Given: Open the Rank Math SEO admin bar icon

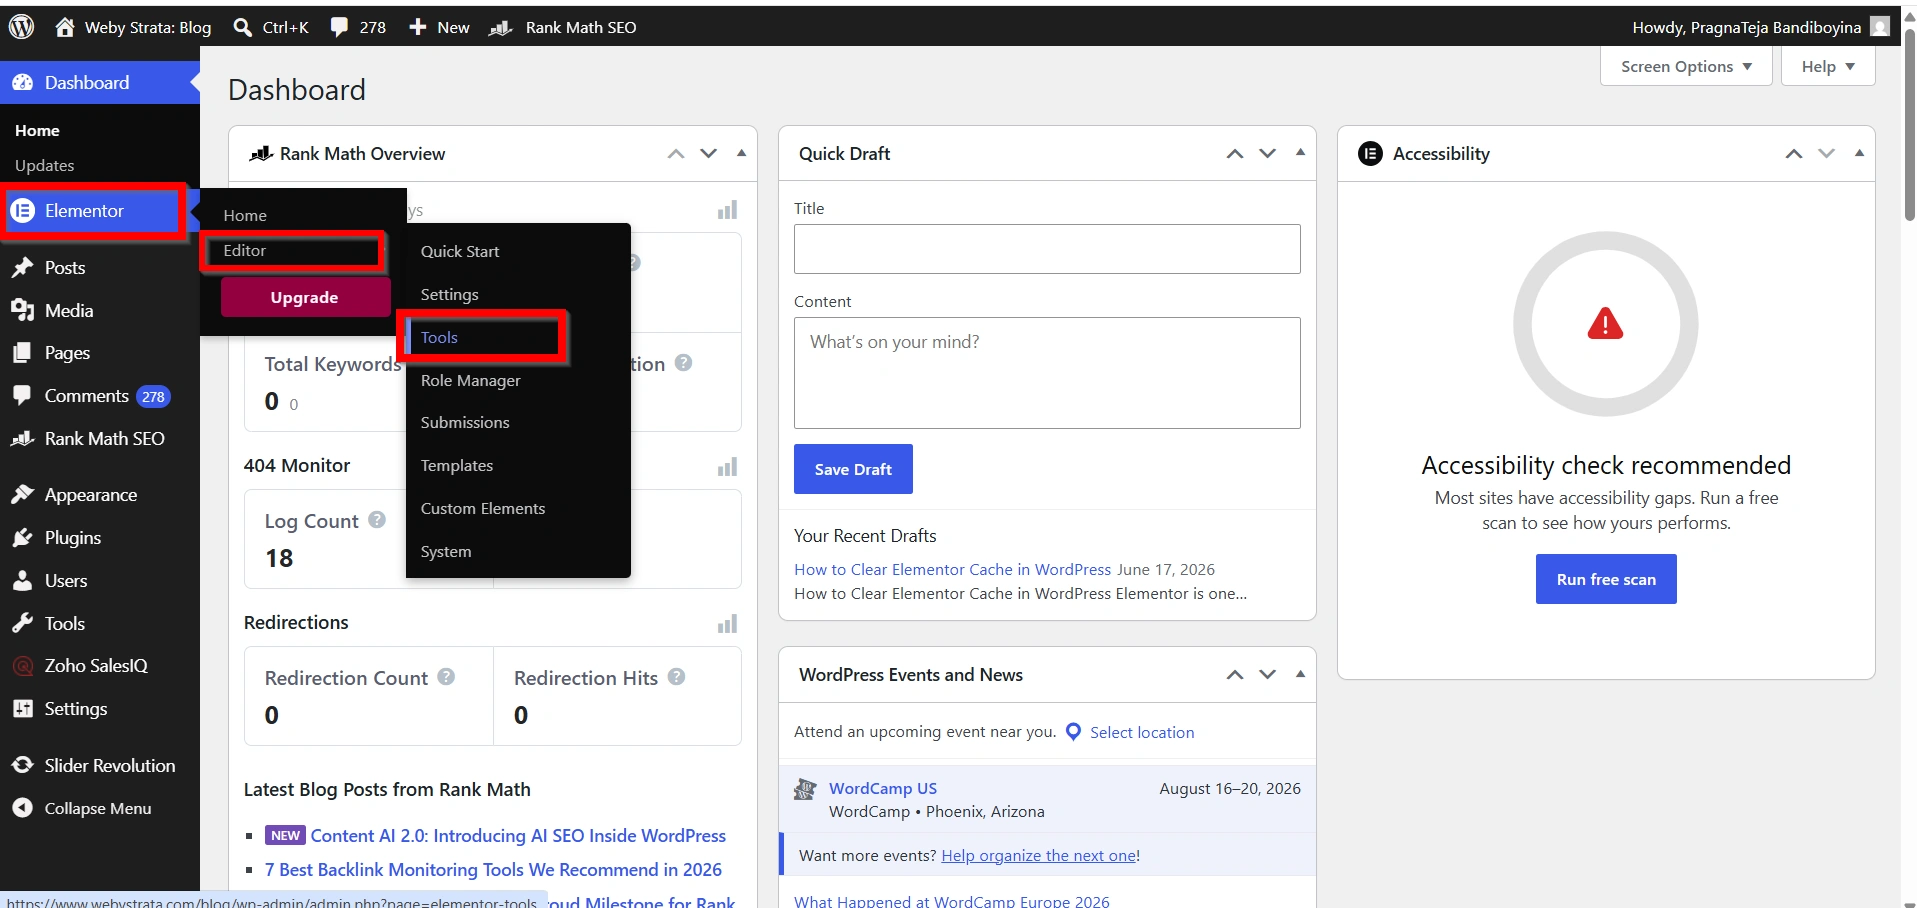Looking at the screenshot, I should (501, 28).
